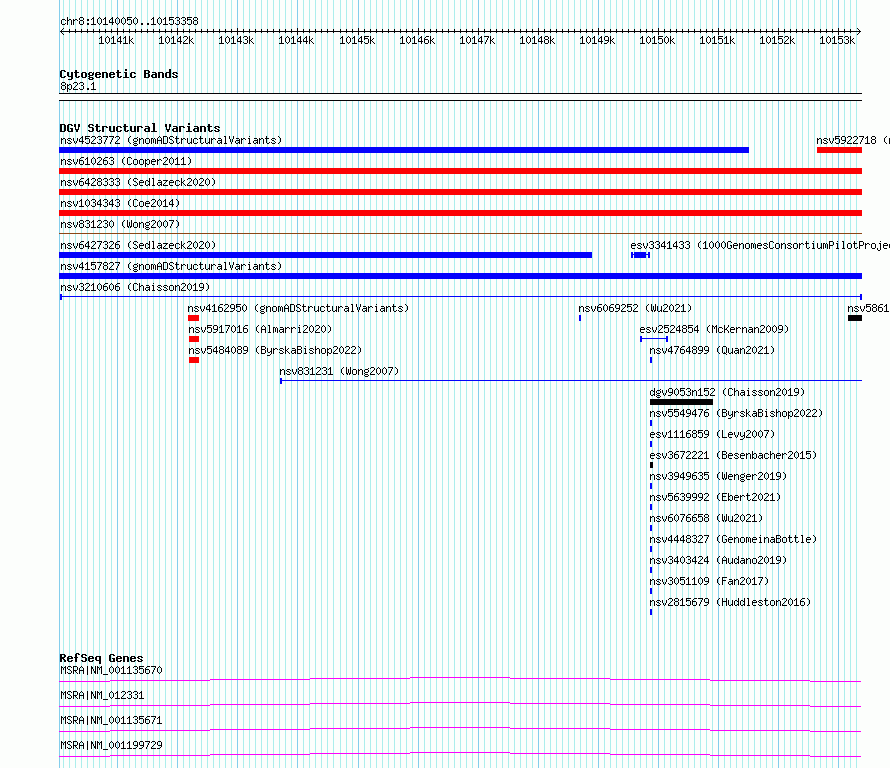Viewport: 890px width, 768px height.
Task: Click chr8:10140050..10153358 coordinates text
Action: pos(129,22)
